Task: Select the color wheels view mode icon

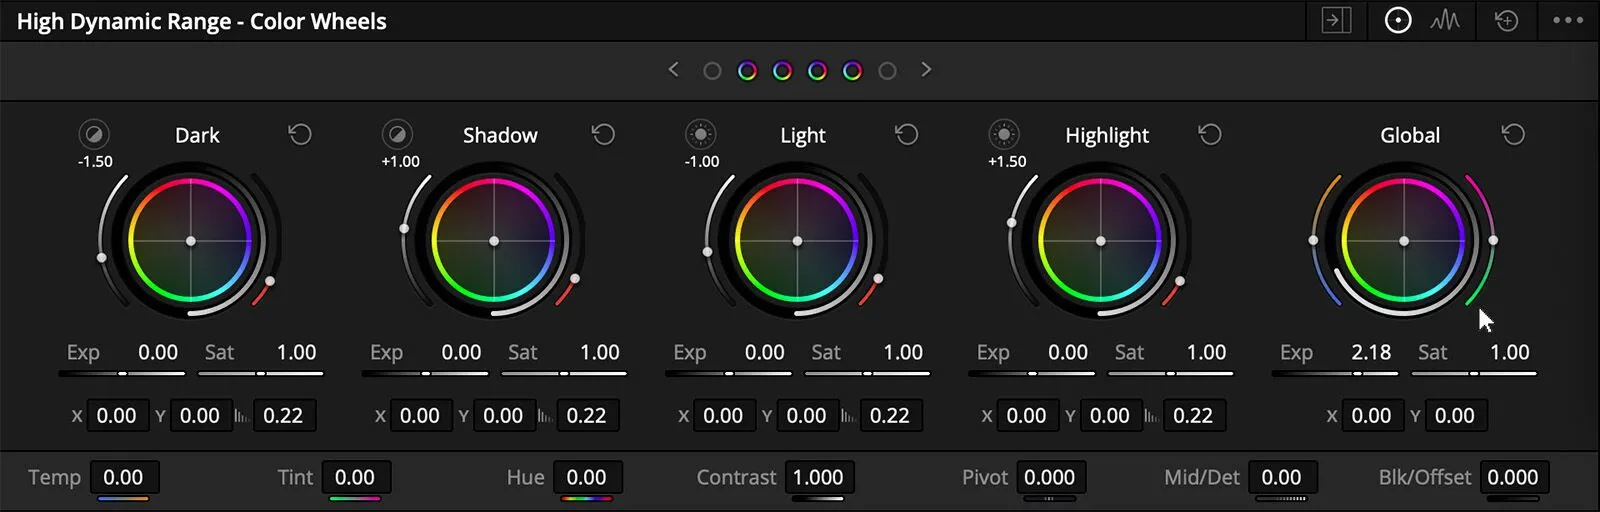Action: 1398,20
